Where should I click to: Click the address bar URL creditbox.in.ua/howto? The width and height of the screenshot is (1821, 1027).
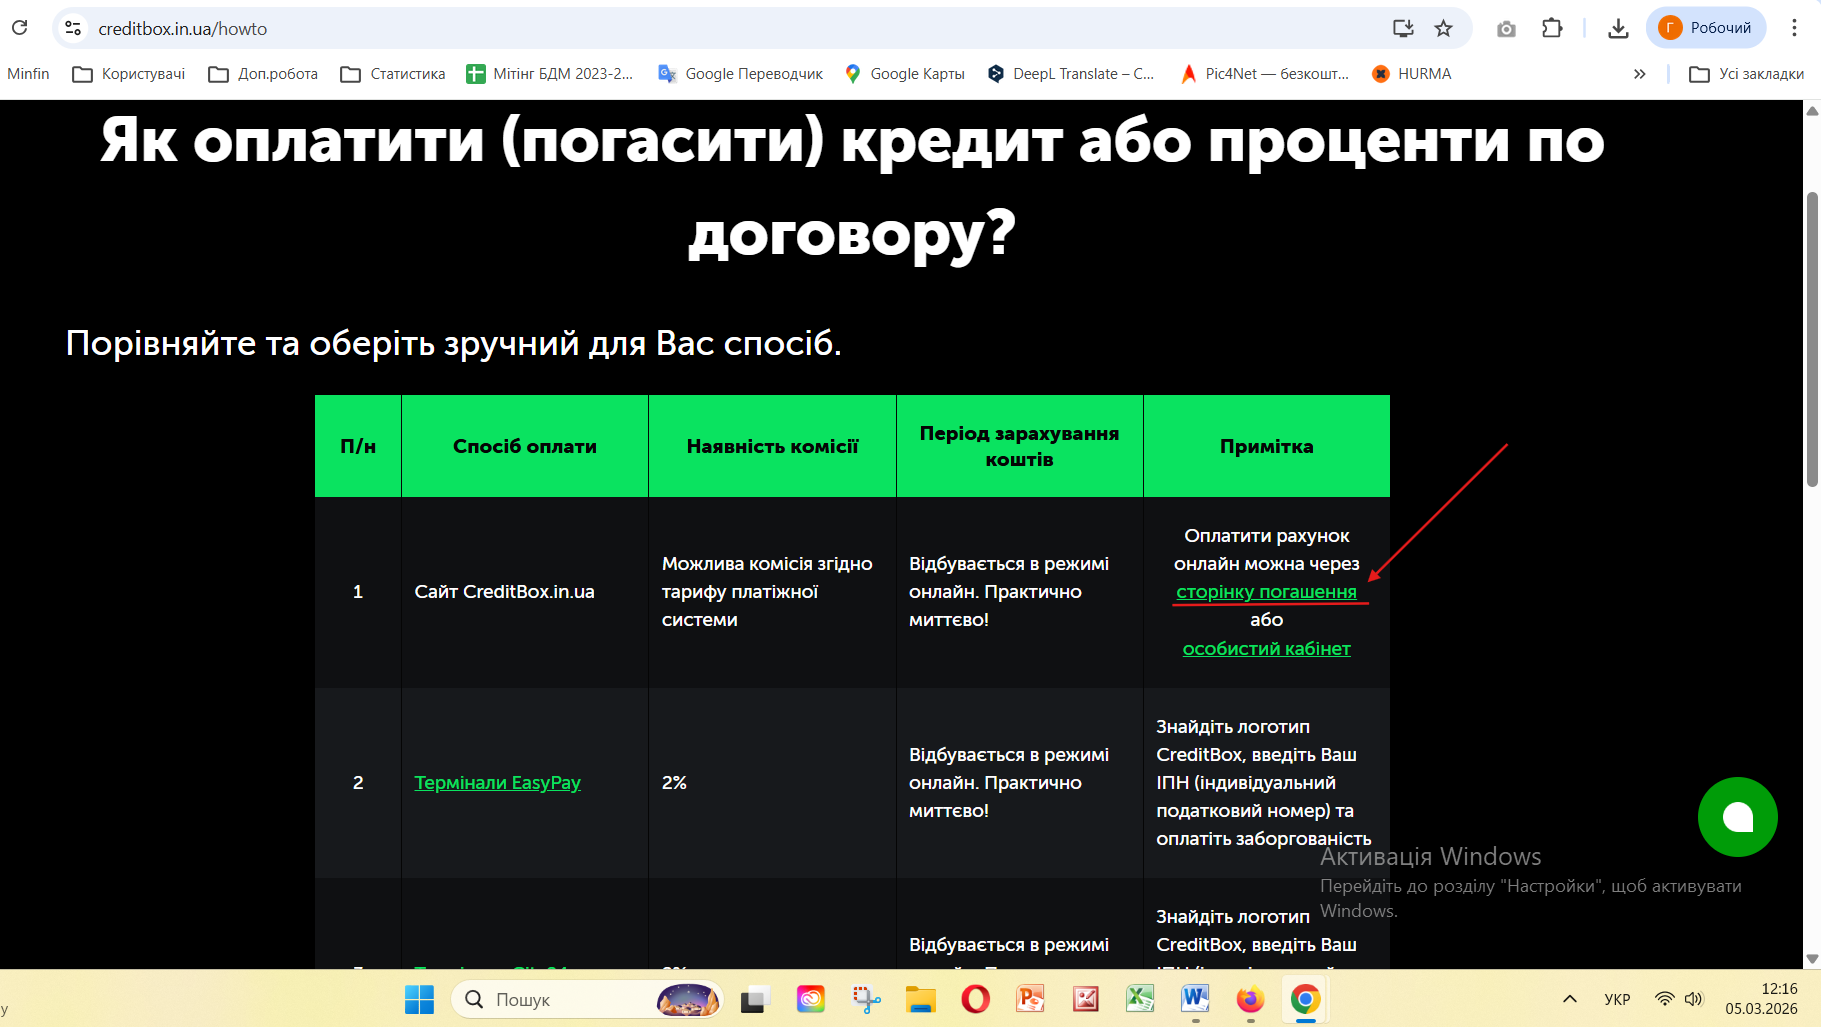pos(183,29)
